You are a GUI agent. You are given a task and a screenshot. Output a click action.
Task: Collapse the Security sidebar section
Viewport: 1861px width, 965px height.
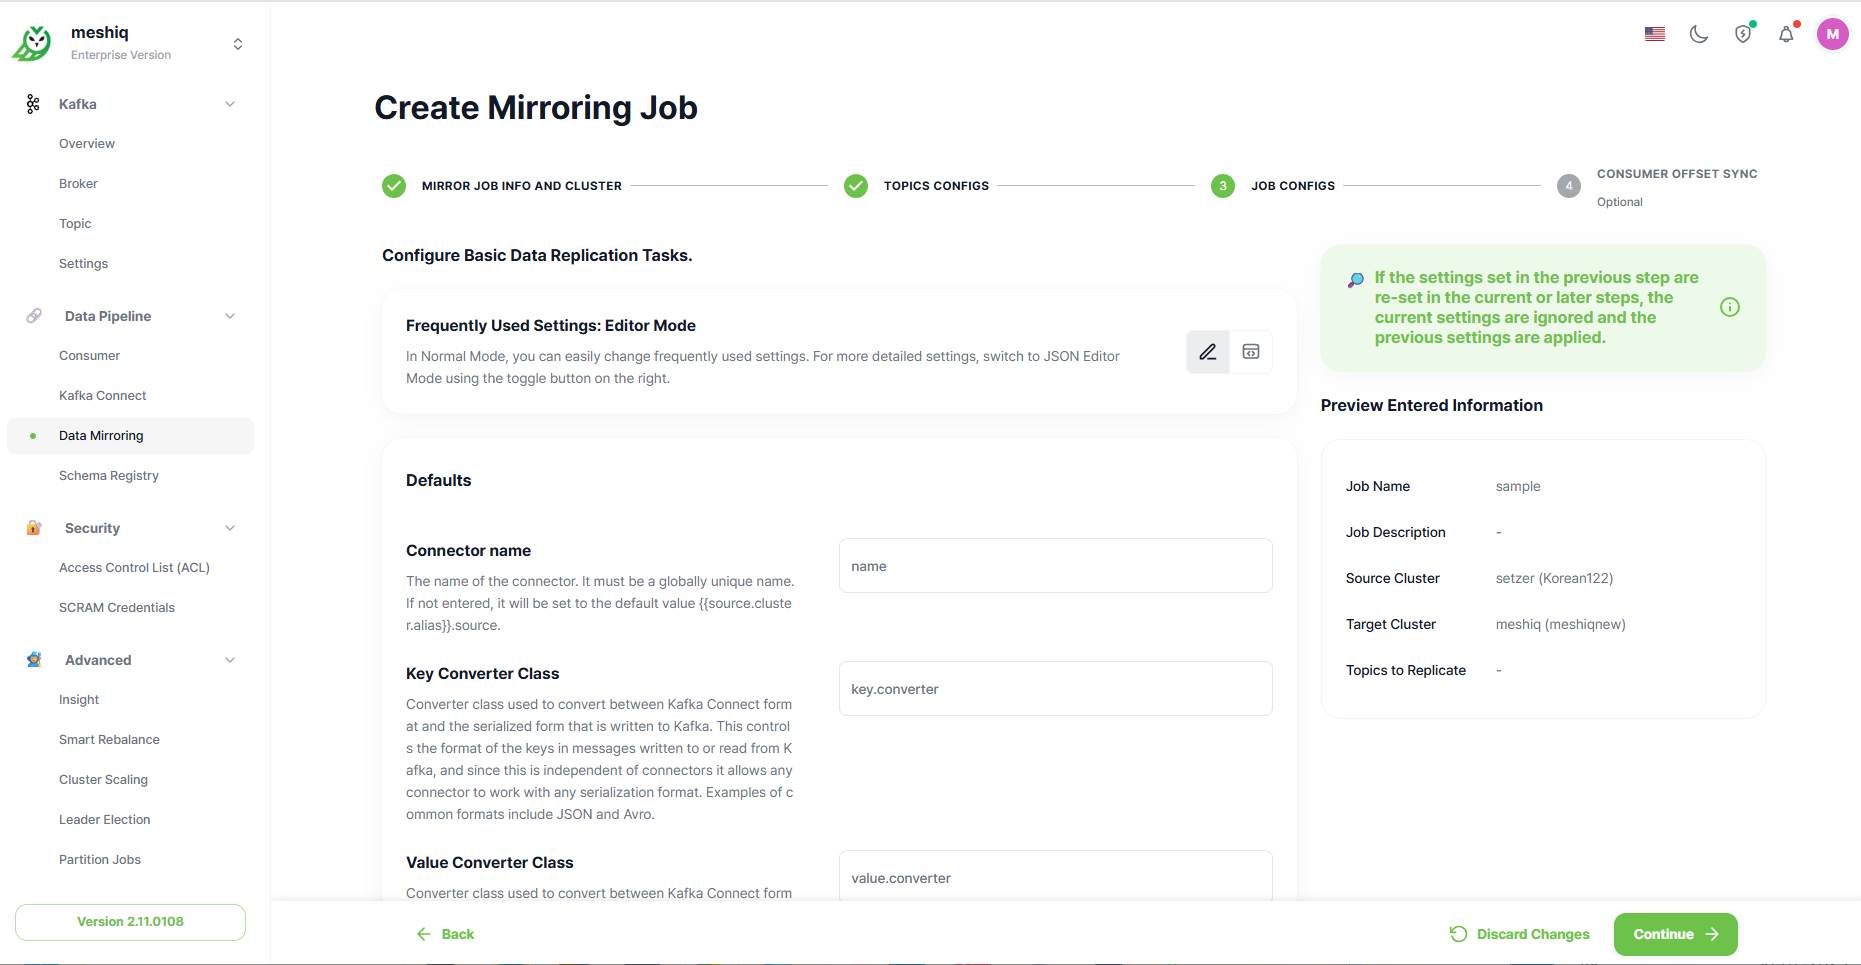(x=230, y=528)
